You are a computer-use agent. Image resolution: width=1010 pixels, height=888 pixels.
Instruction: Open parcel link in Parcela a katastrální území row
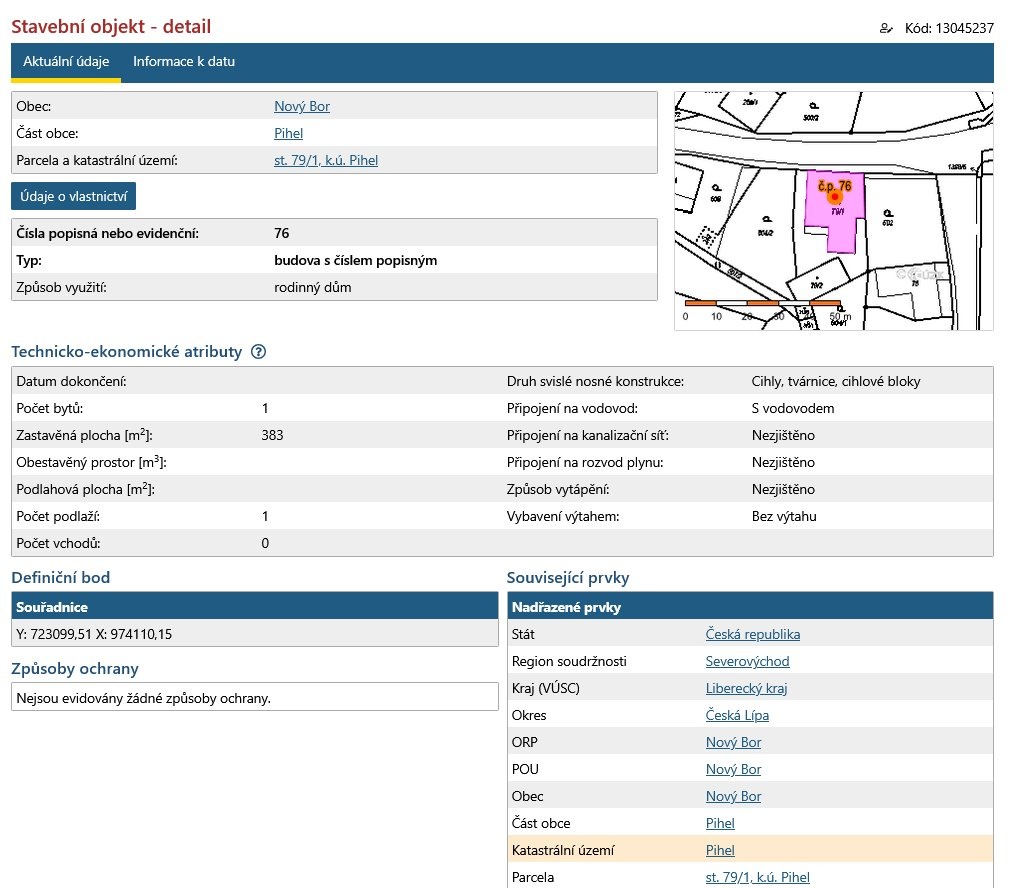coord(325,160)
